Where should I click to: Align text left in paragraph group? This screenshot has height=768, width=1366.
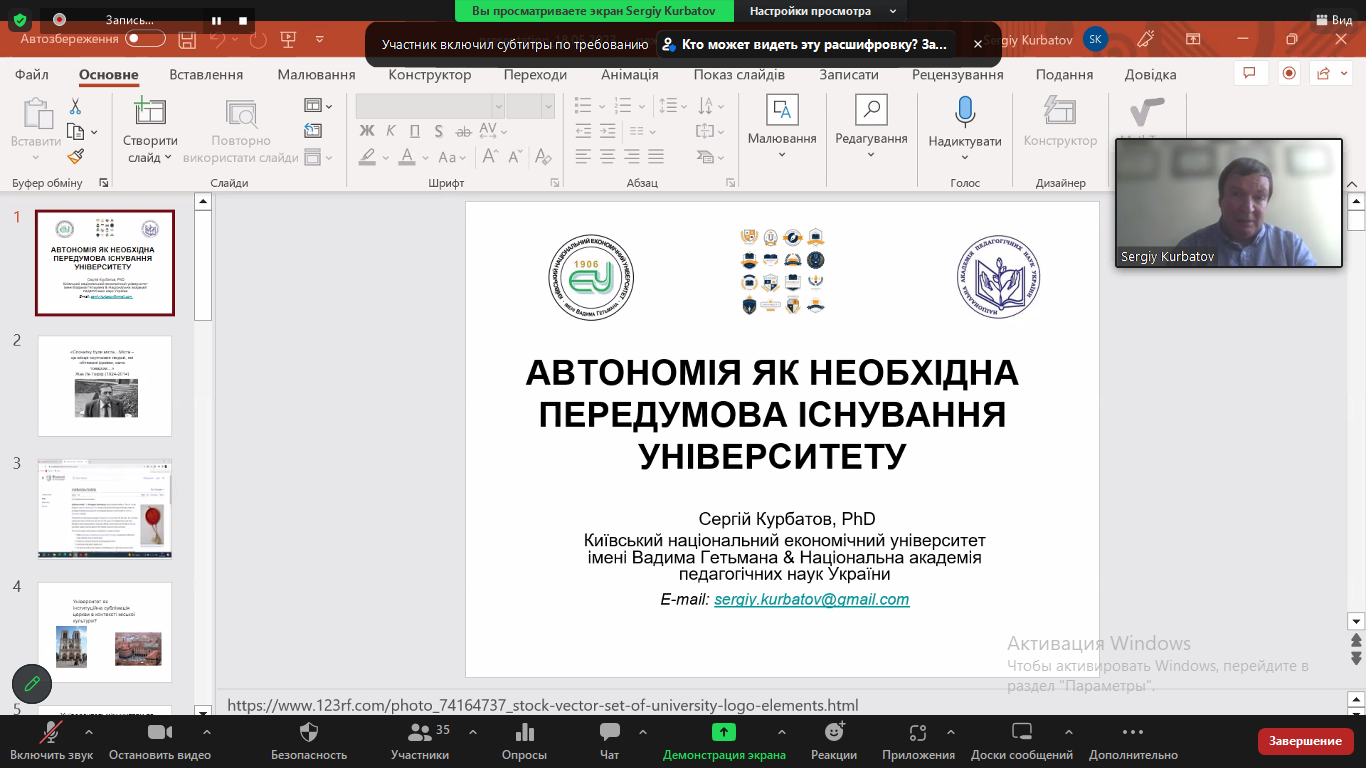tap(582, 156)
